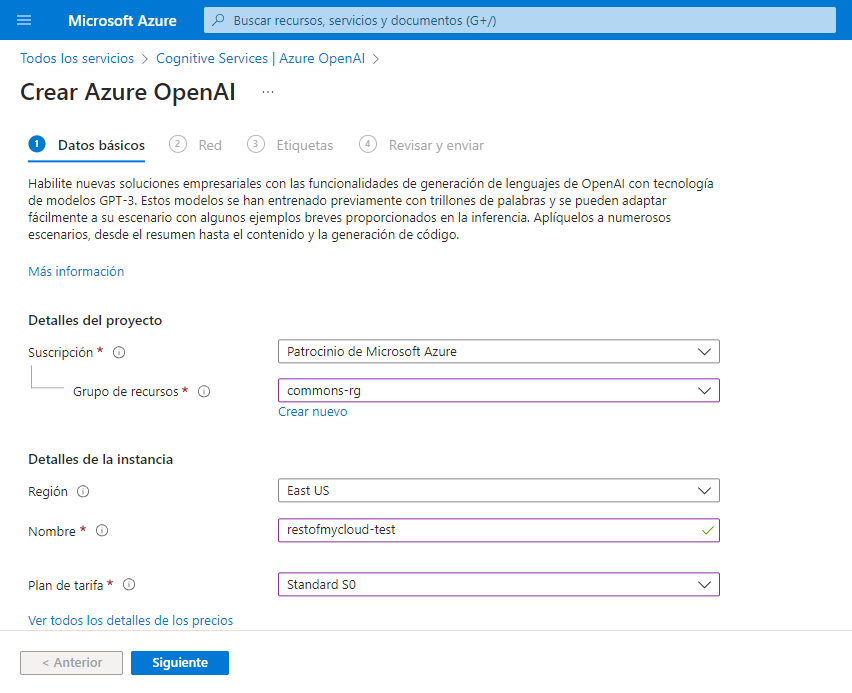852x693 pixels.
Task: Click the Microsoft Azure home title
Action: tap(122, 21)
